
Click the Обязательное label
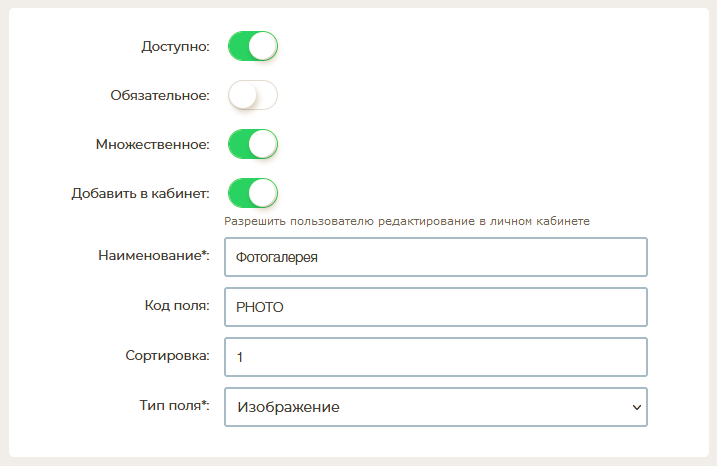pos(160,95)
